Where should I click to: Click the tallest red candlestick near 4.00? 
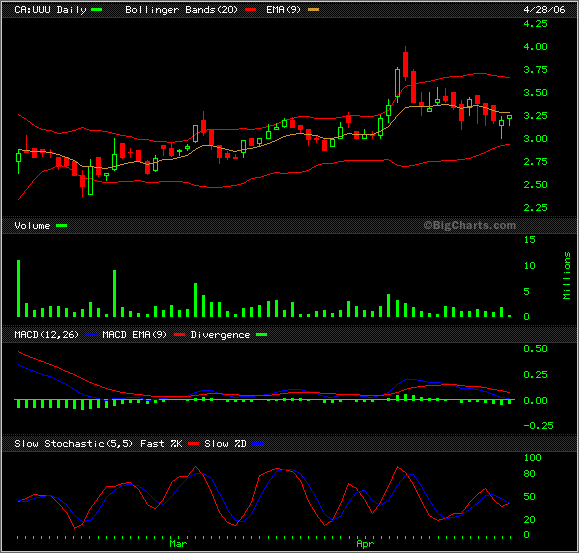tap(405, 65)
